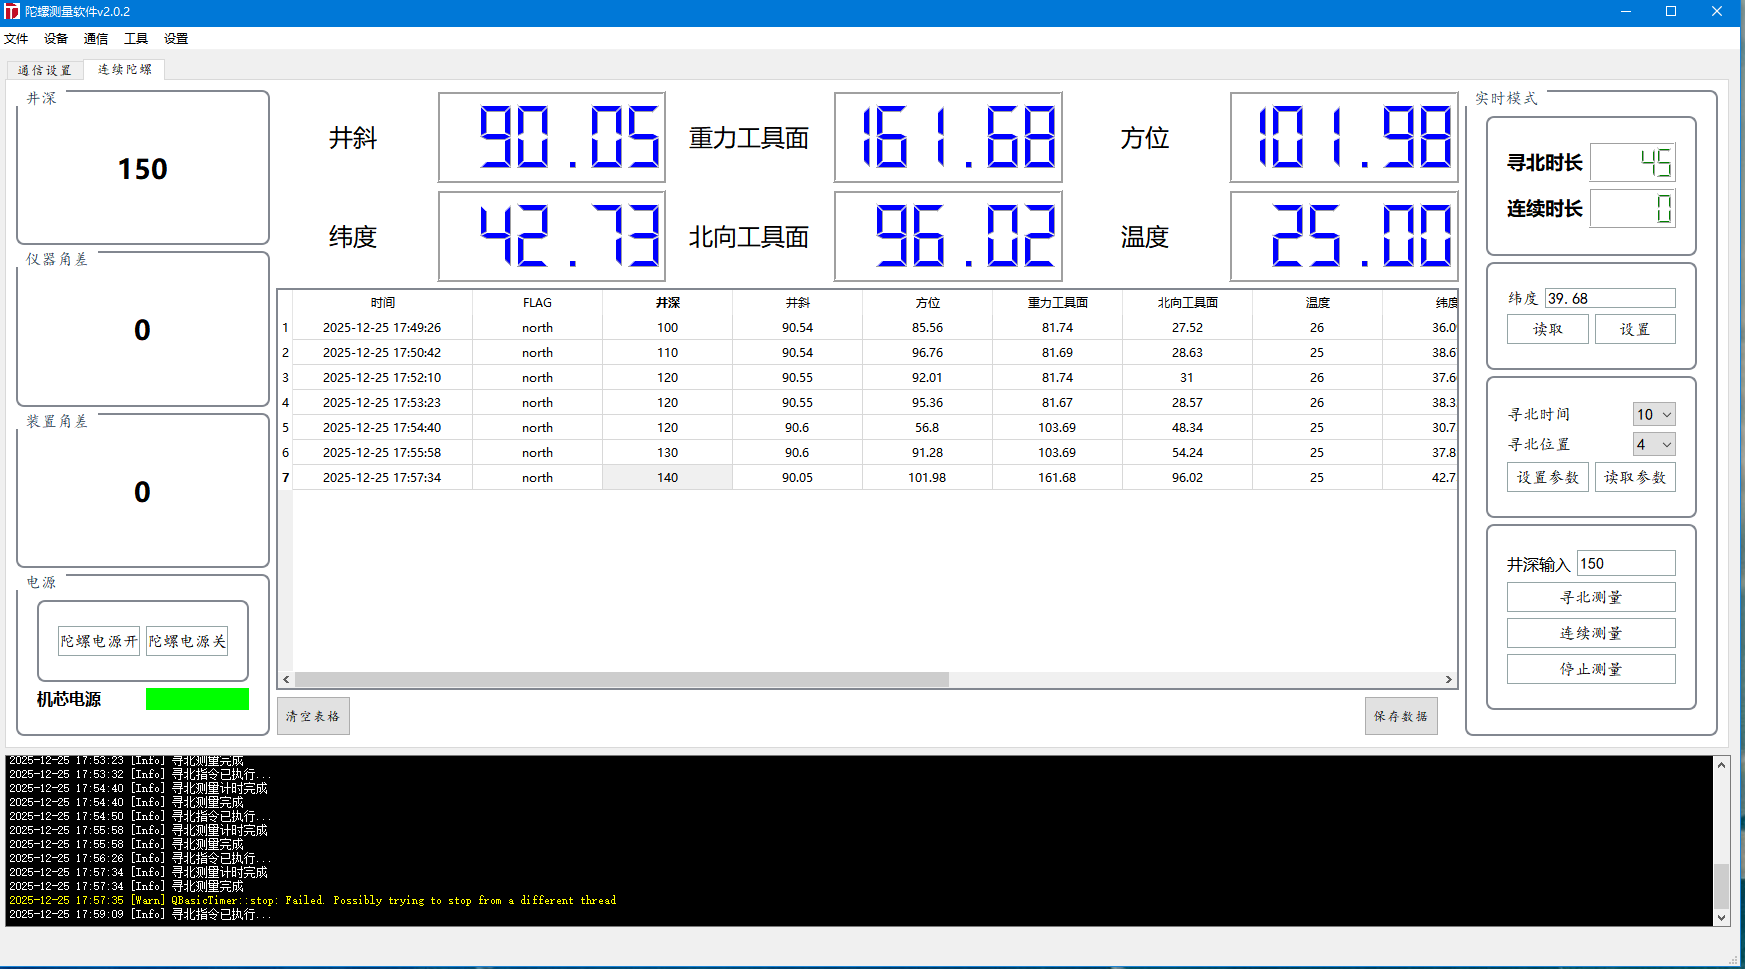
Task: Close the 陀螺测量软件 window
Action: coord(1717,12)
